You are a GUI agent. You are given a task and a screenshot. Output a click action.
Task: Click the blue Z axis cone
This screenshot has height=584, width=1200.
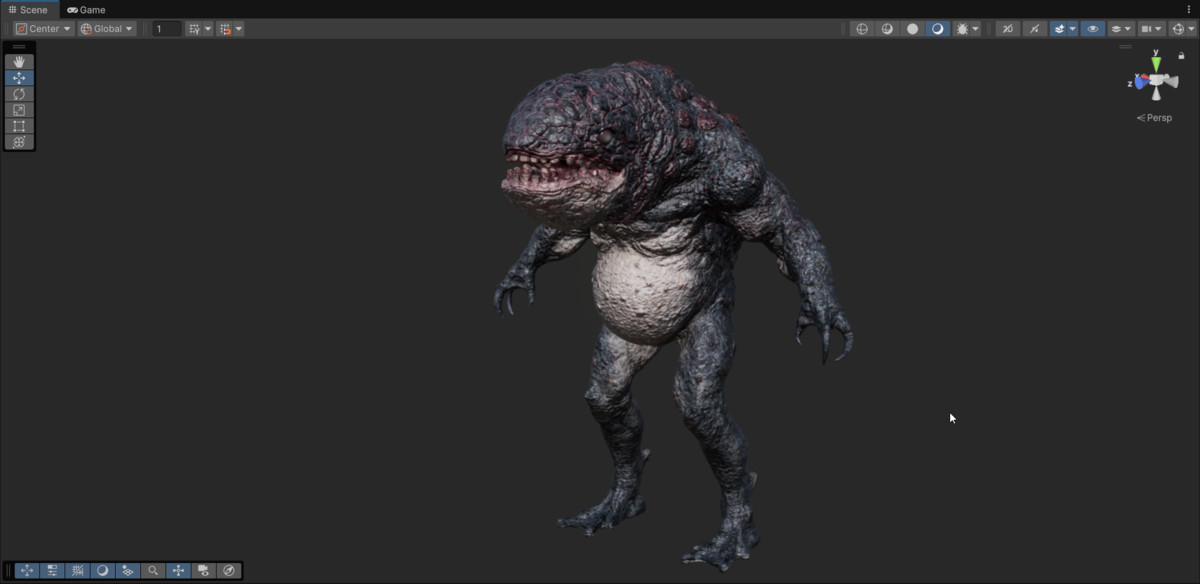pyautogui.click(x=1139, y=83)
